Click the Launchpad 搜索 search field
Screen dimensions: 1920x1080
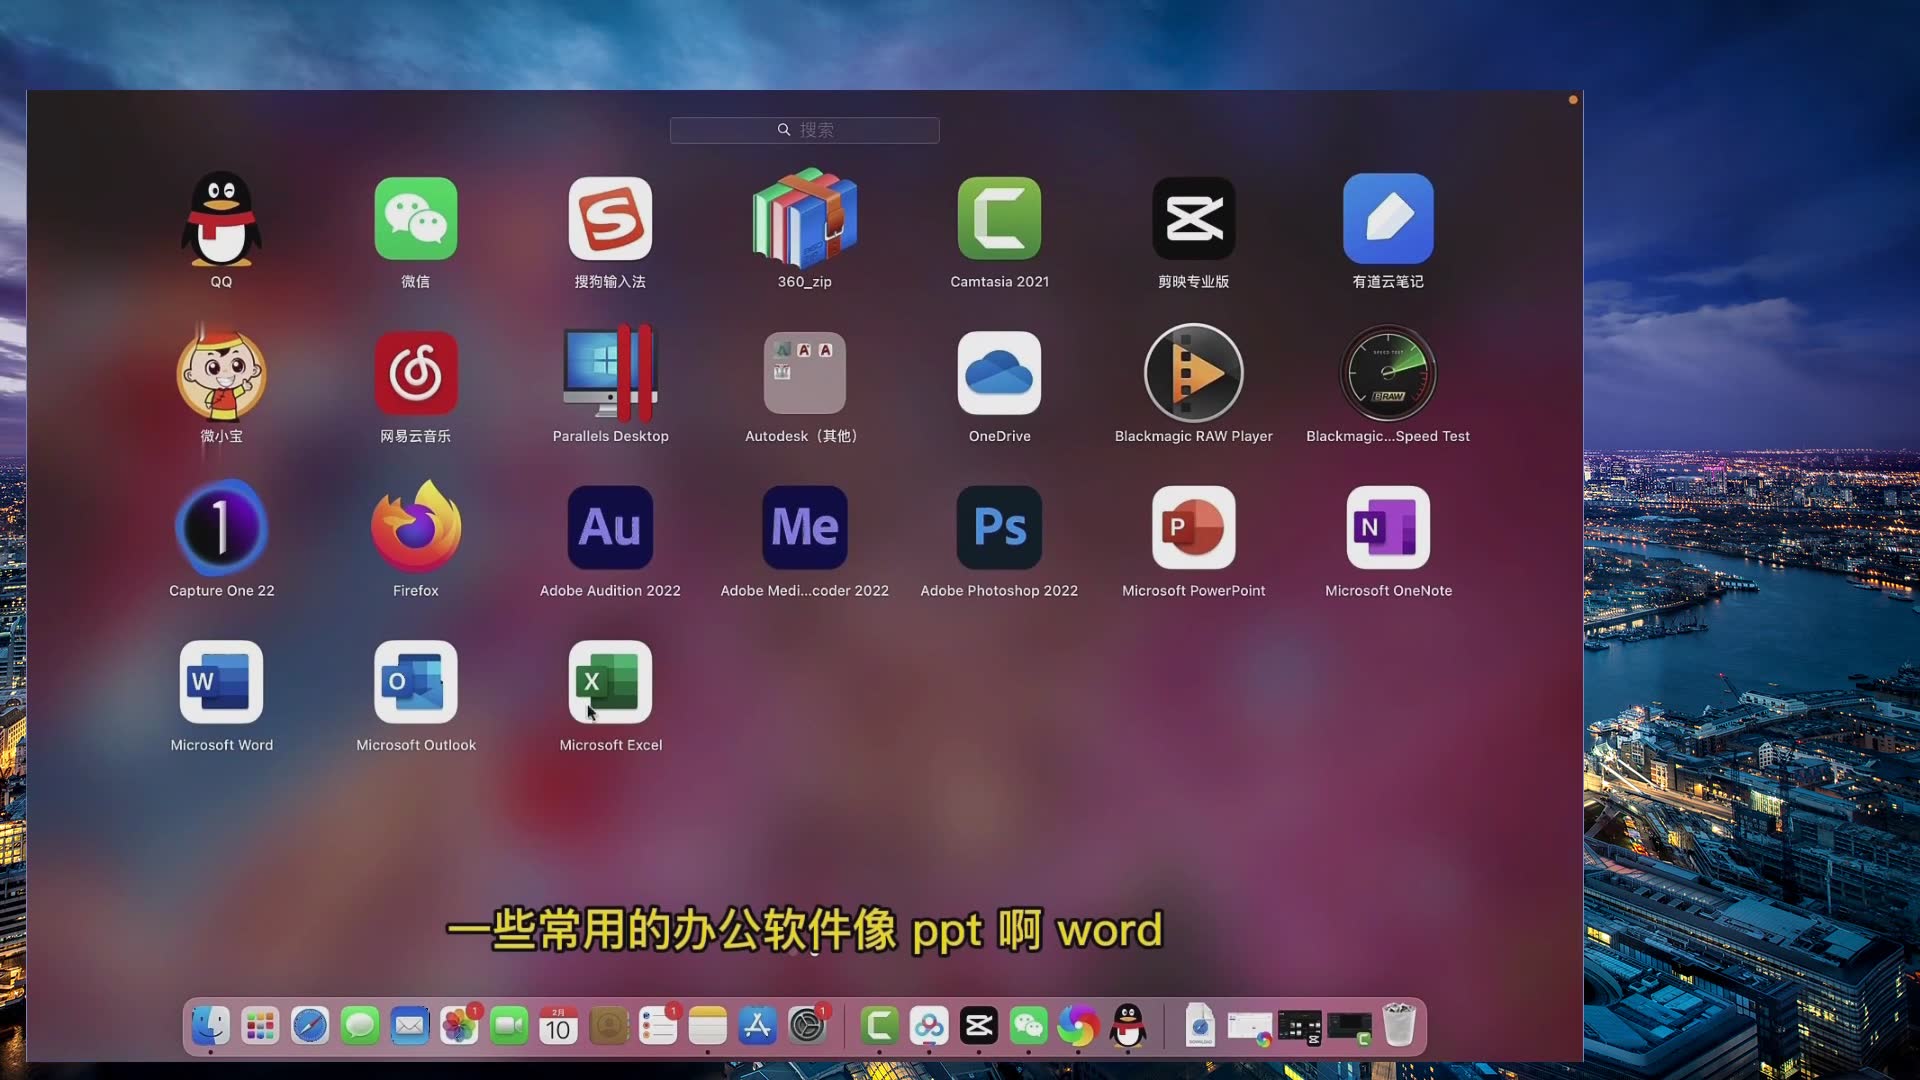tap(804, 130)
